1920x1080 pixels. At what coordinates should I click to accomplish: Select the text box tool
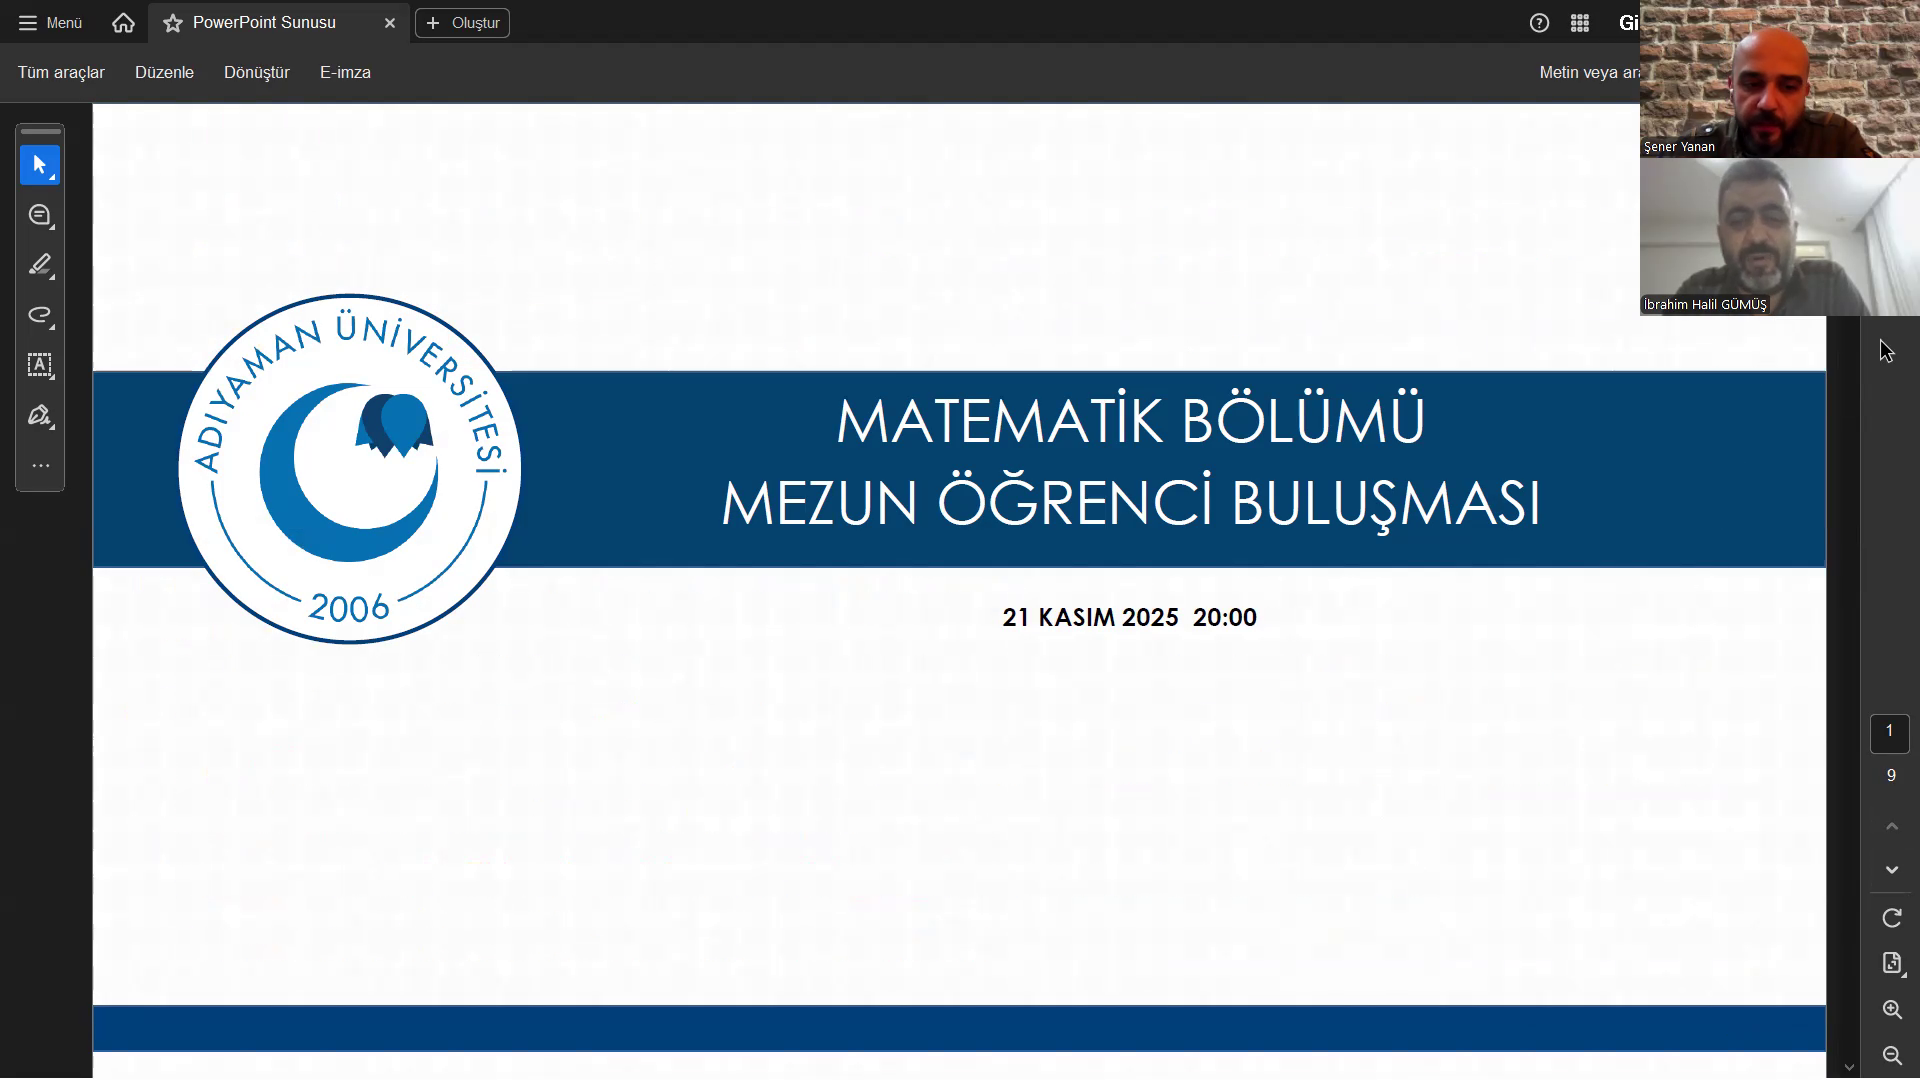40,365
